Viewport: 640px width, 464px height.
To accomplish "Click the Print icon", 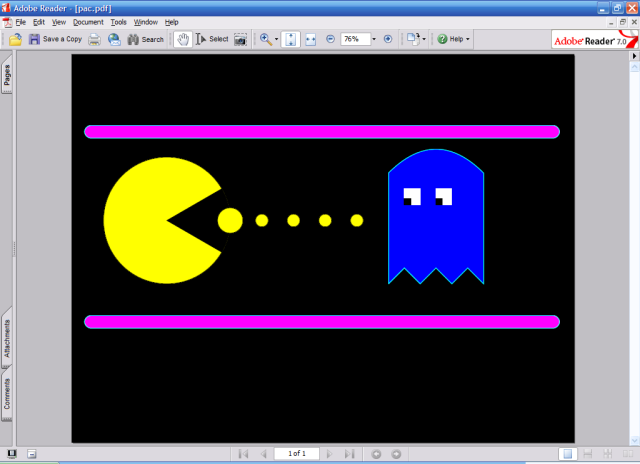I will coord(95,39).
